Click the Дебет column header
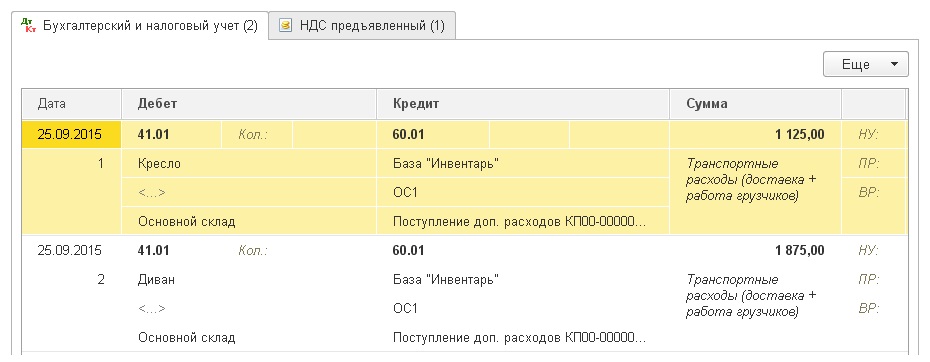Screen dimensions: 930x362 pos(249,104)
